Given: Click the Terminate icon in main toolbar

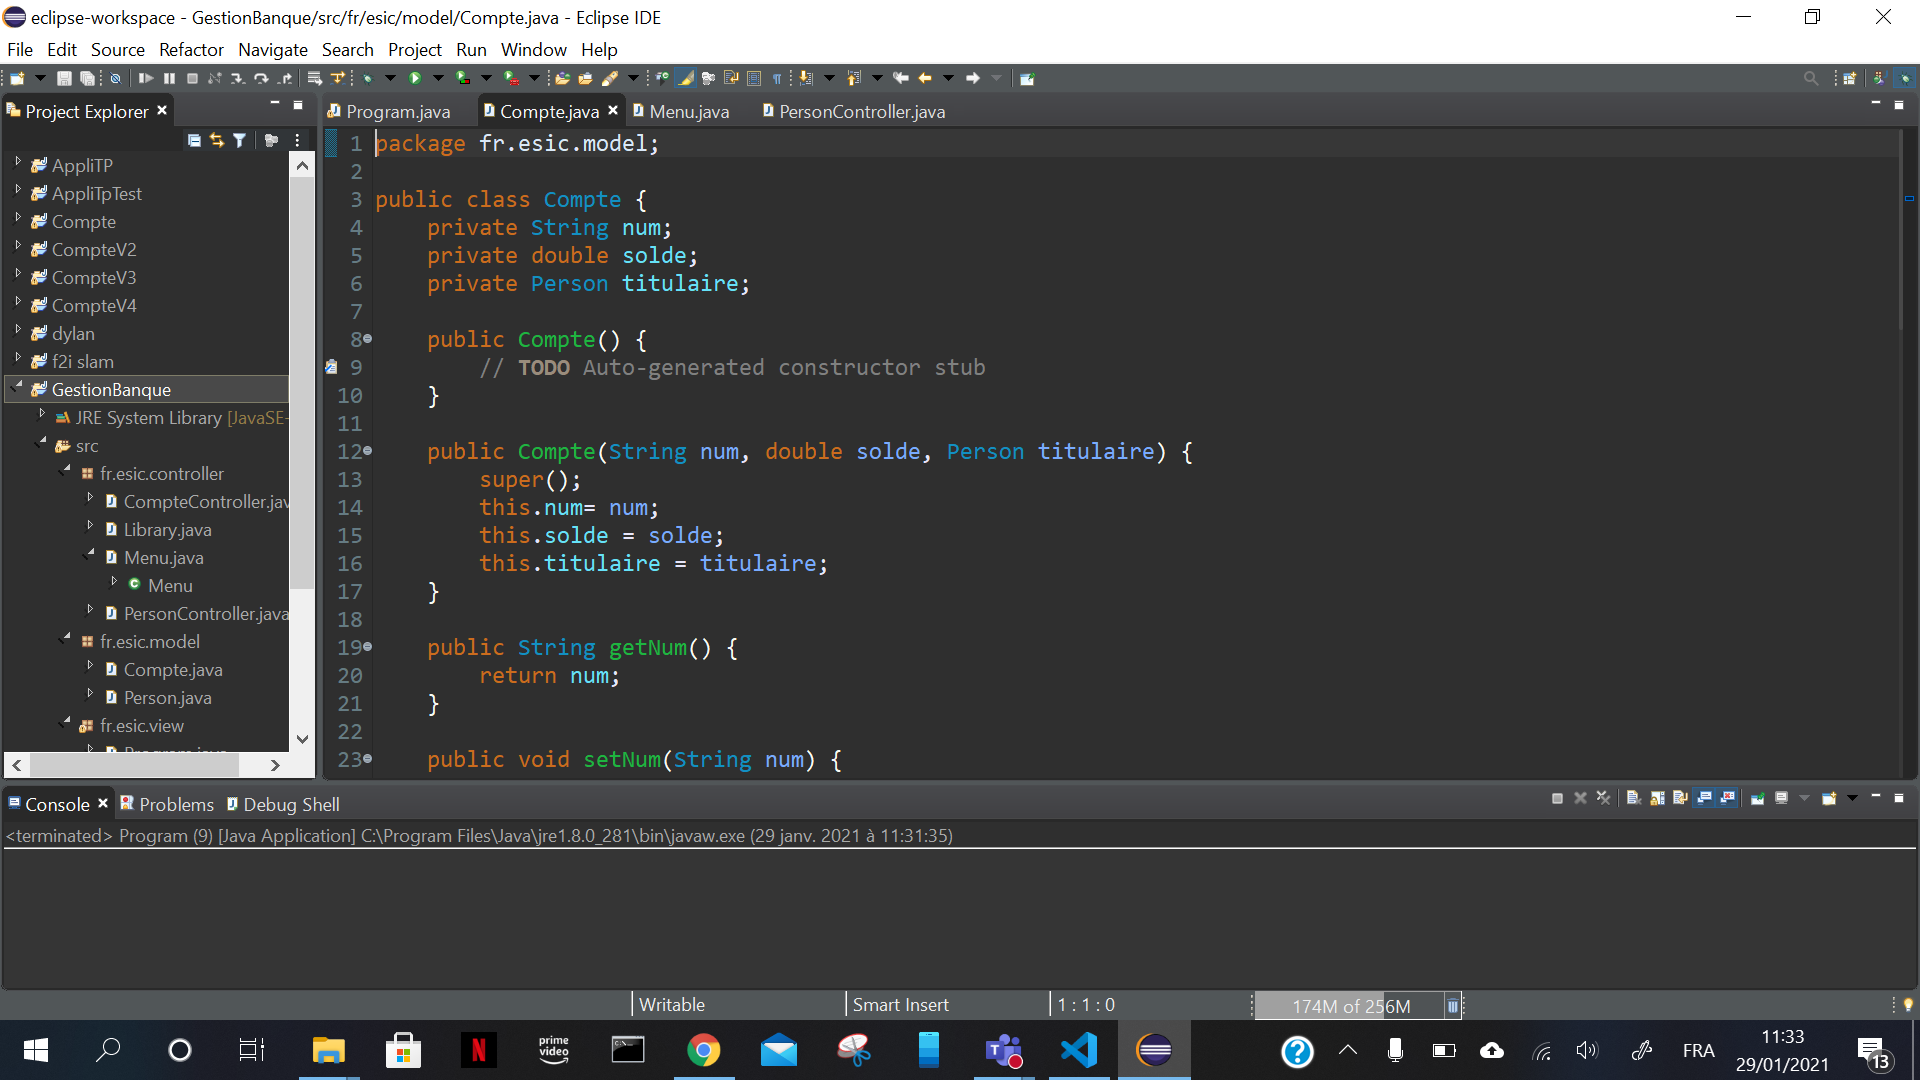Looking at the screenshot, I should click(192, 78).
